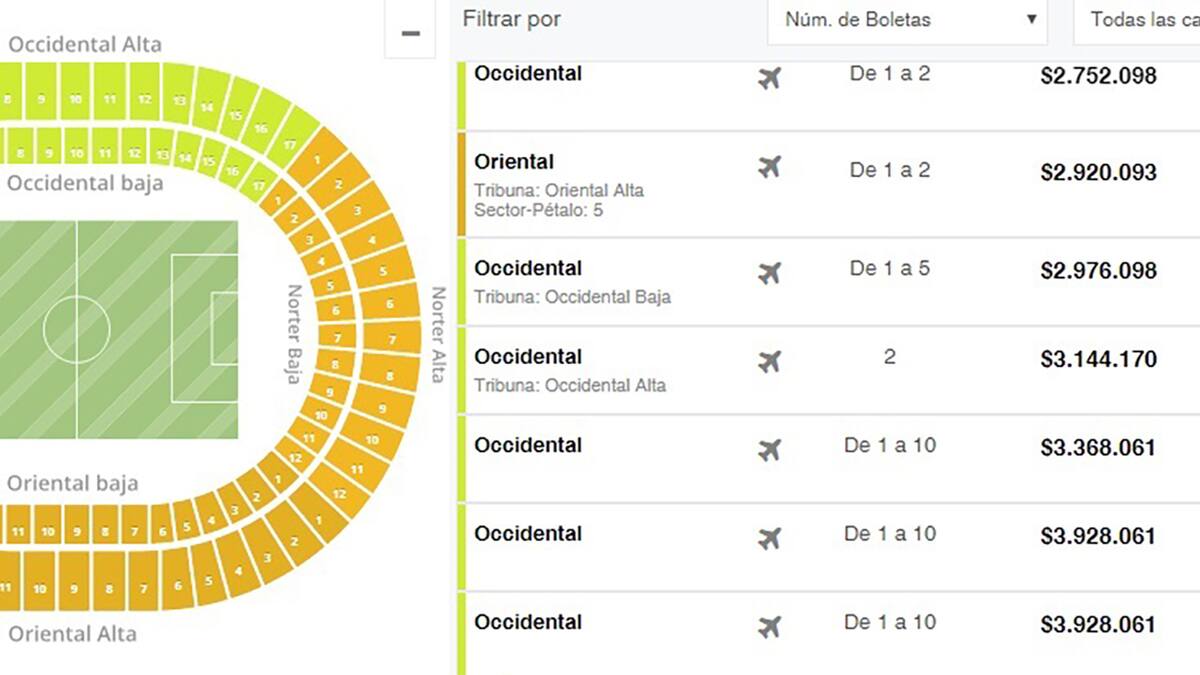The height and width of the screenshot is (675, 1200).
Task: Select the Occidental Baja tribune listing
Action: tap(700, 281)
